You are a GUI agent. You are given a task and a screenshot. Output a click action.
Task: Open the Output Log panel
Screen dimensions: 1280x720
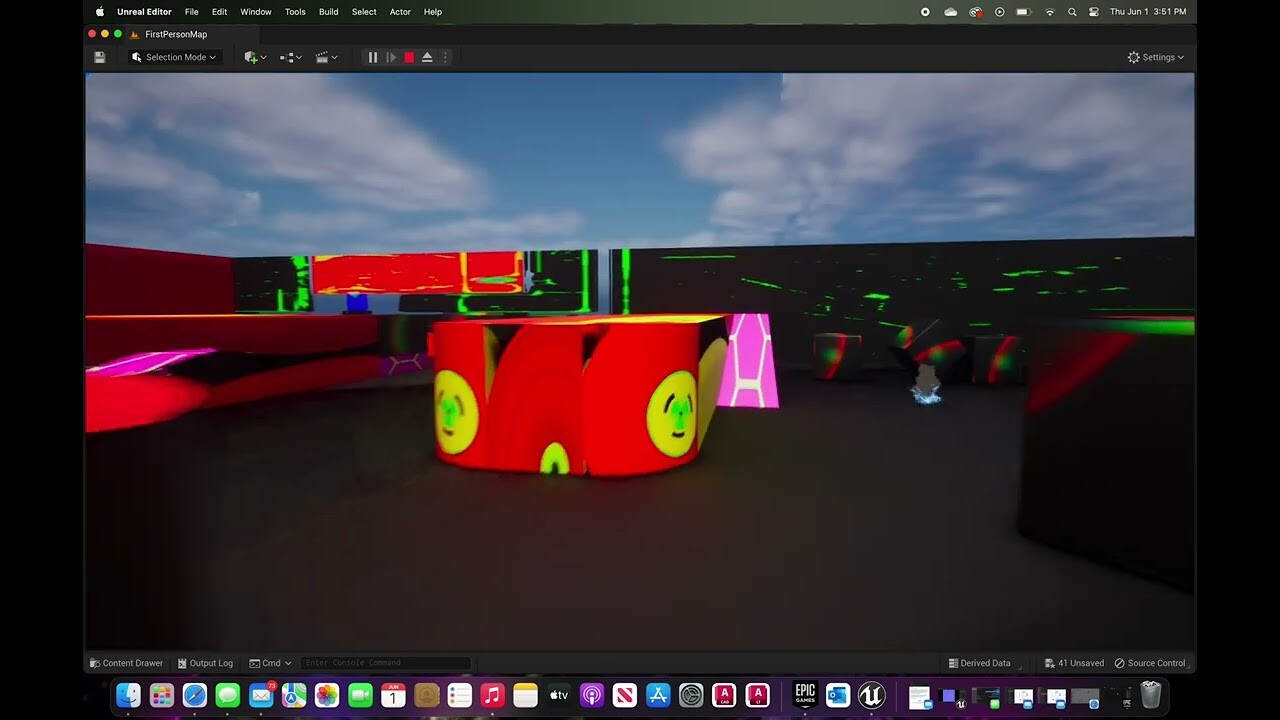point(205,663)
